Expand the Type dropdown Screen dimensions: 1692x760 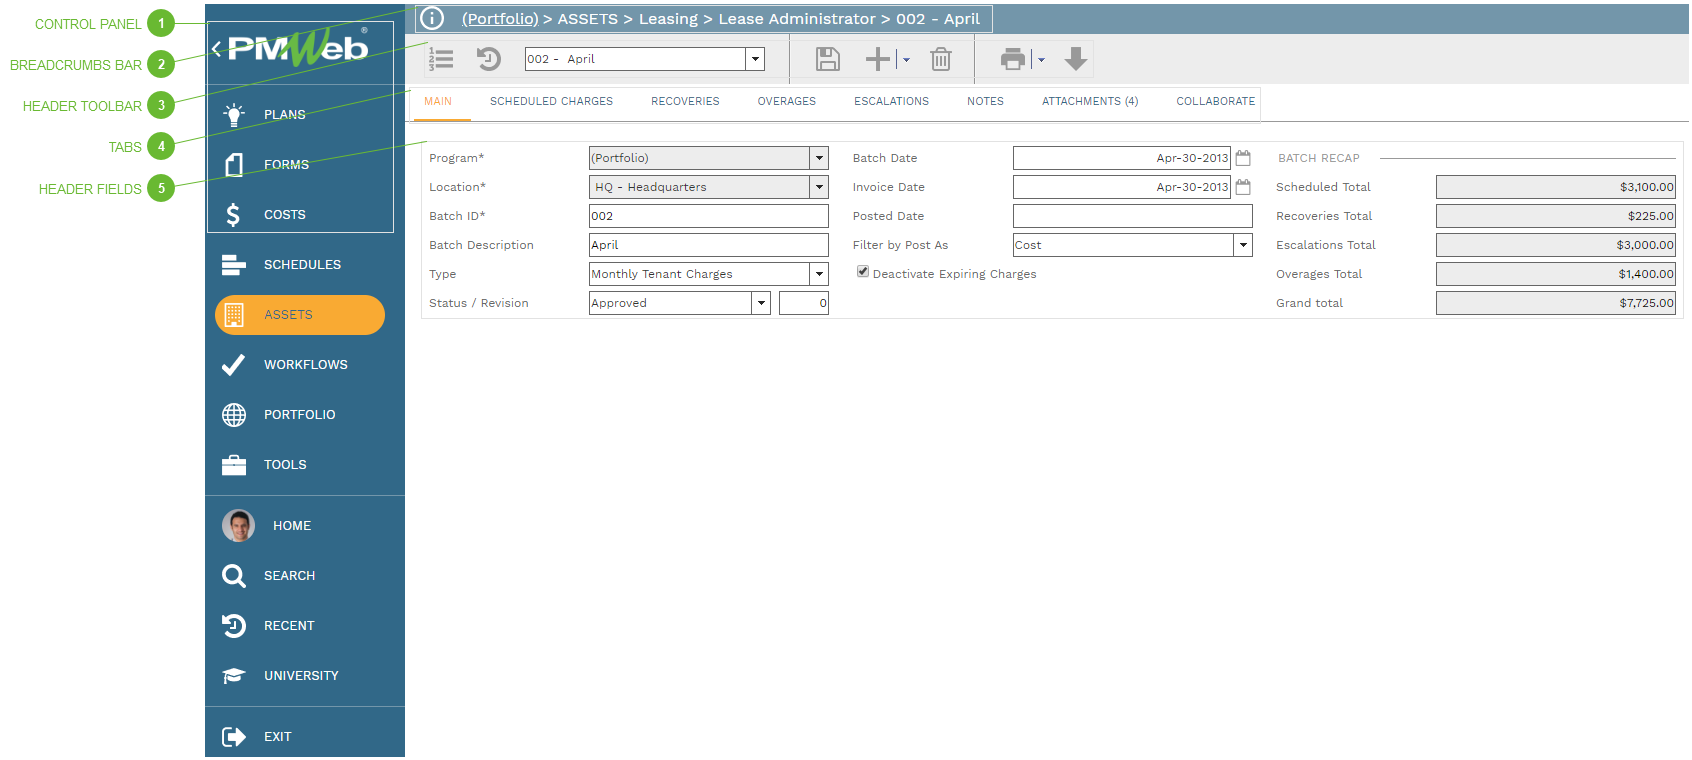819,274
